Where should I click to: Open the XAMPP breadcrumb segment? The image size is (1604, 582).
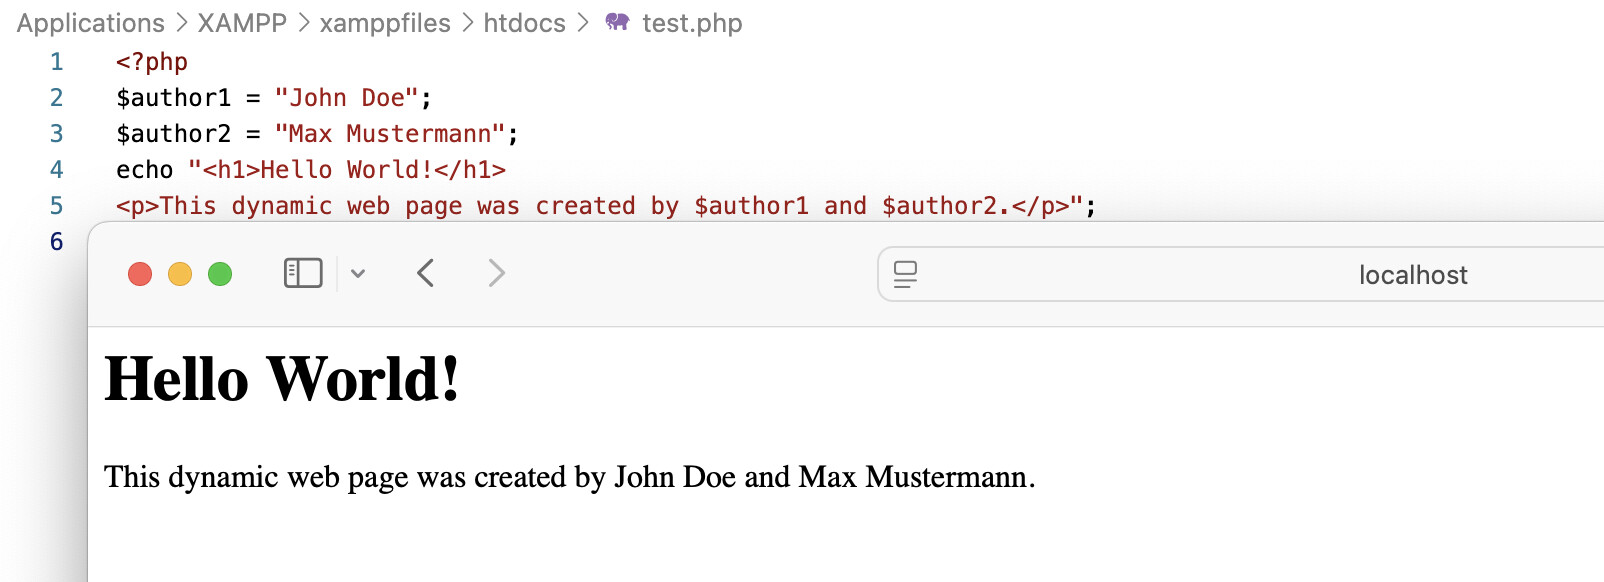tap(242, 23)
